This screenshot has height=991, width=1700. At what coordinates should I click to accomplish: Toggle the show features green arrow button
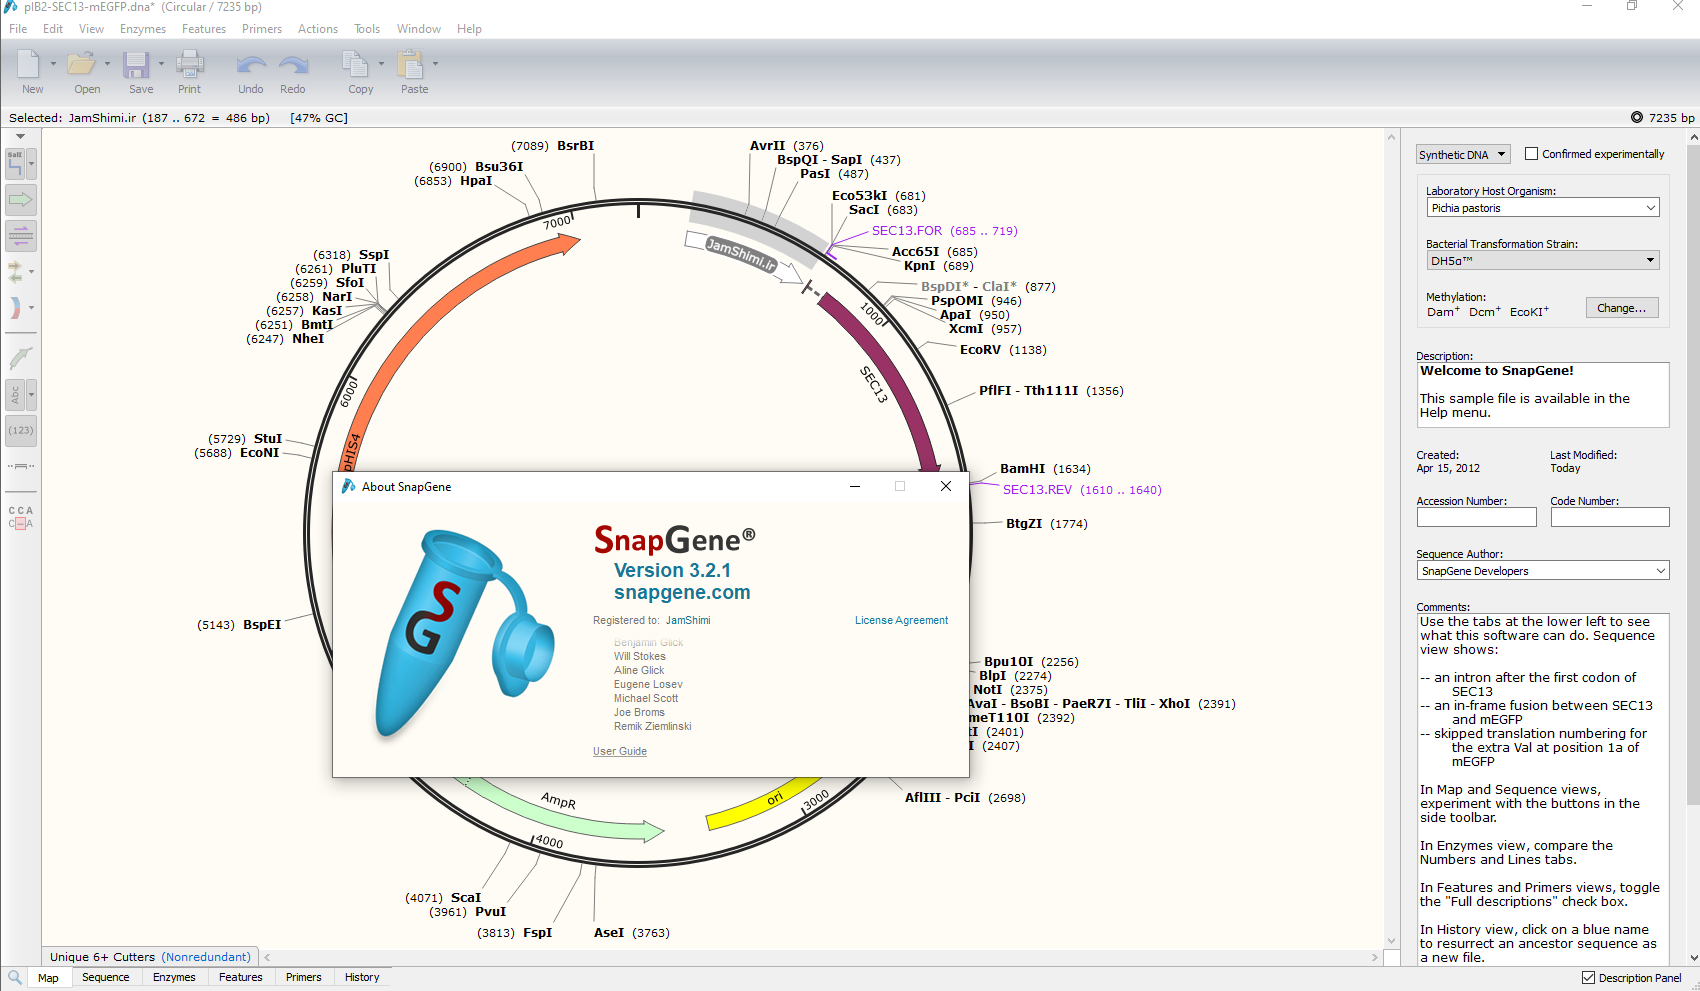coord(21,200)
